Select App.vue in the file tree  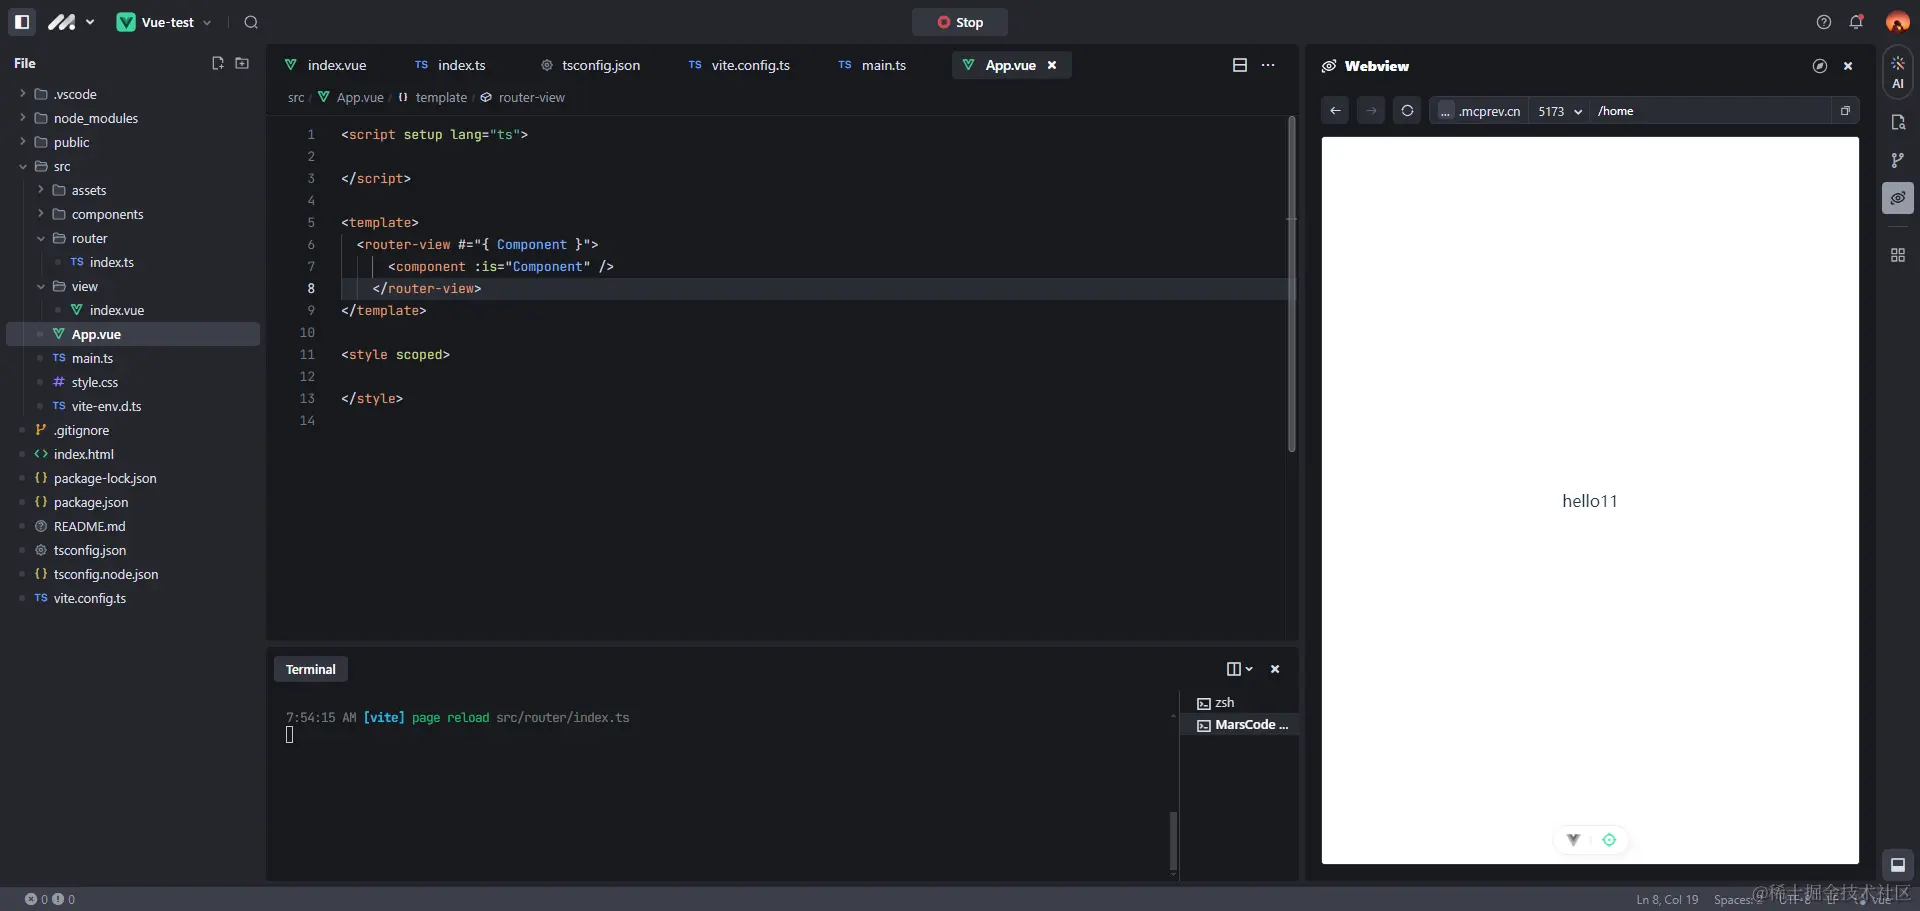tap(133, 334)
